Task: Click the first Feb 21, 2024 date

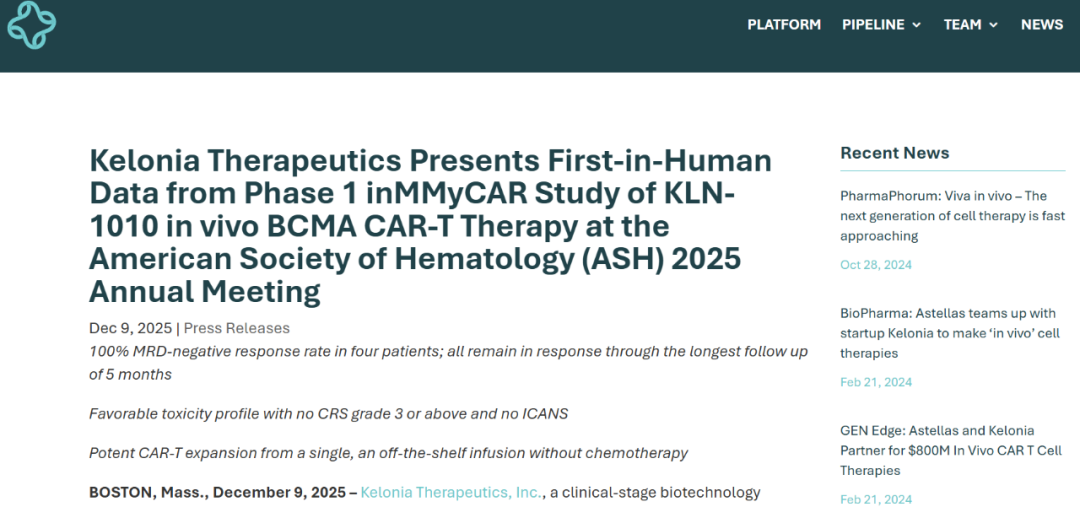Action: tap(876, 382)
